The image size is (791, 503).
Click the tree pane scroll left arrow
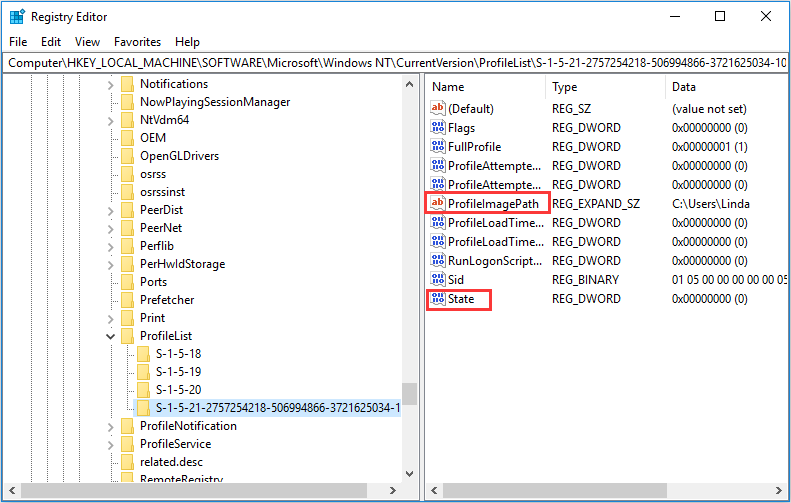click(12, 490)
